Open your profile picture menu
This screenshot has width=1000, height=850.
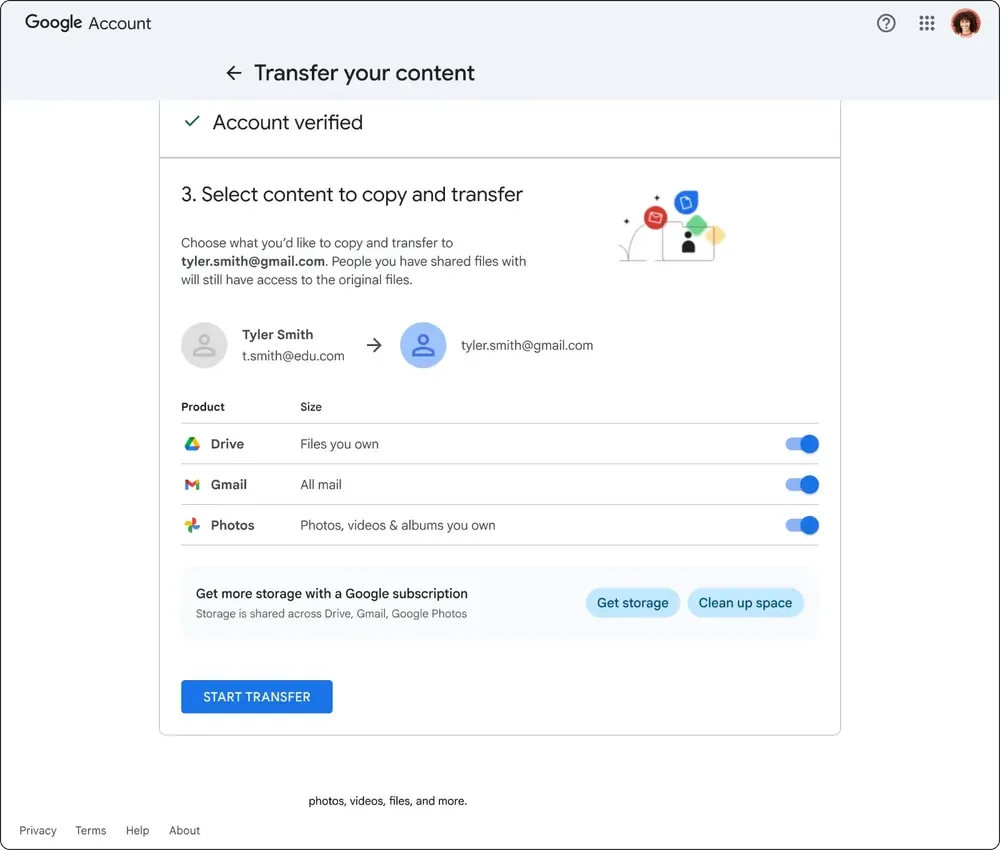point(964,22)
